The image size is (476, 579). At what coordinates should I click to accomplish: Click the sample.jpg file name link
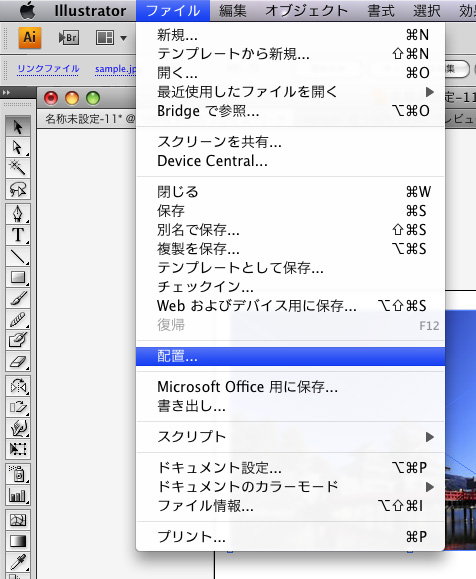tap(116, 69)
